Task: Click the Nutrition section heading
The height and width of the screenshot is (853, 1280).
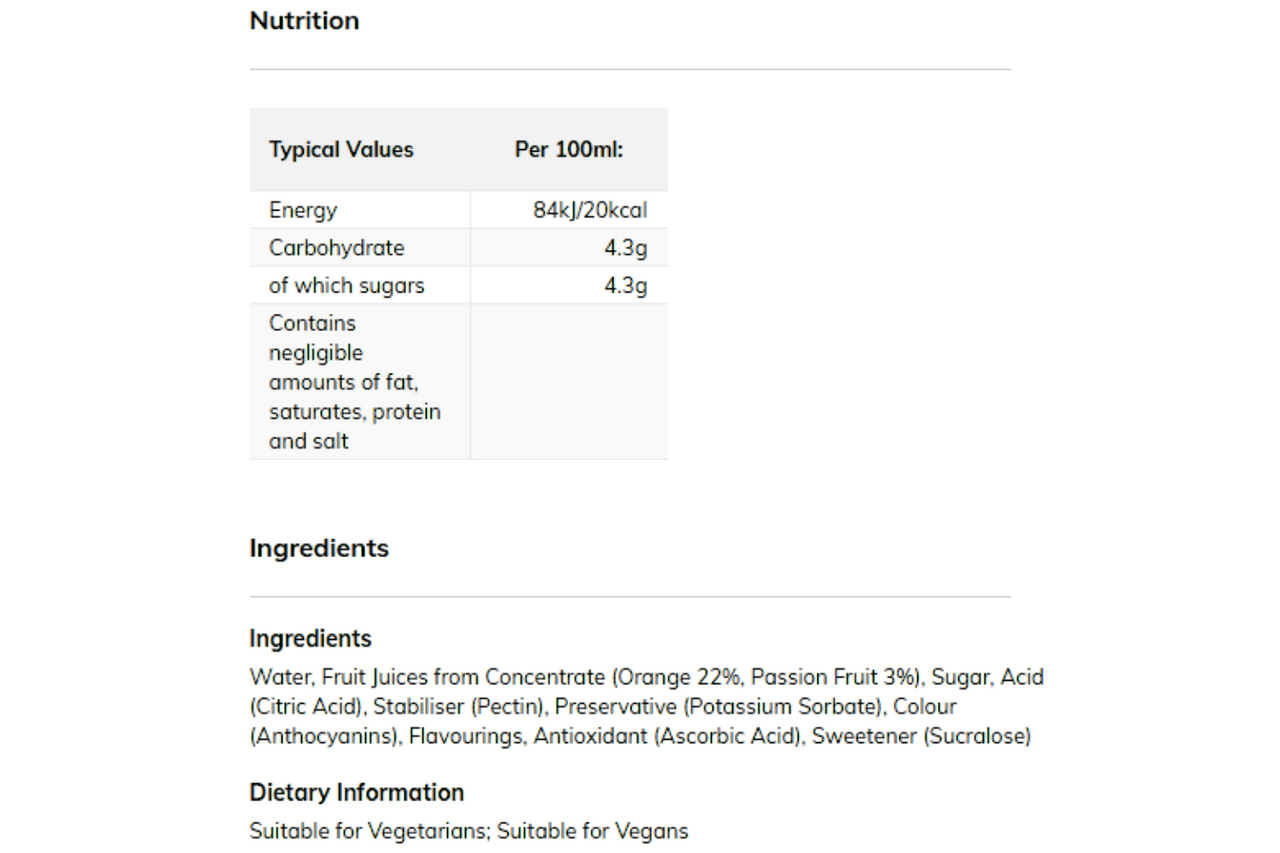Action: 304,20
